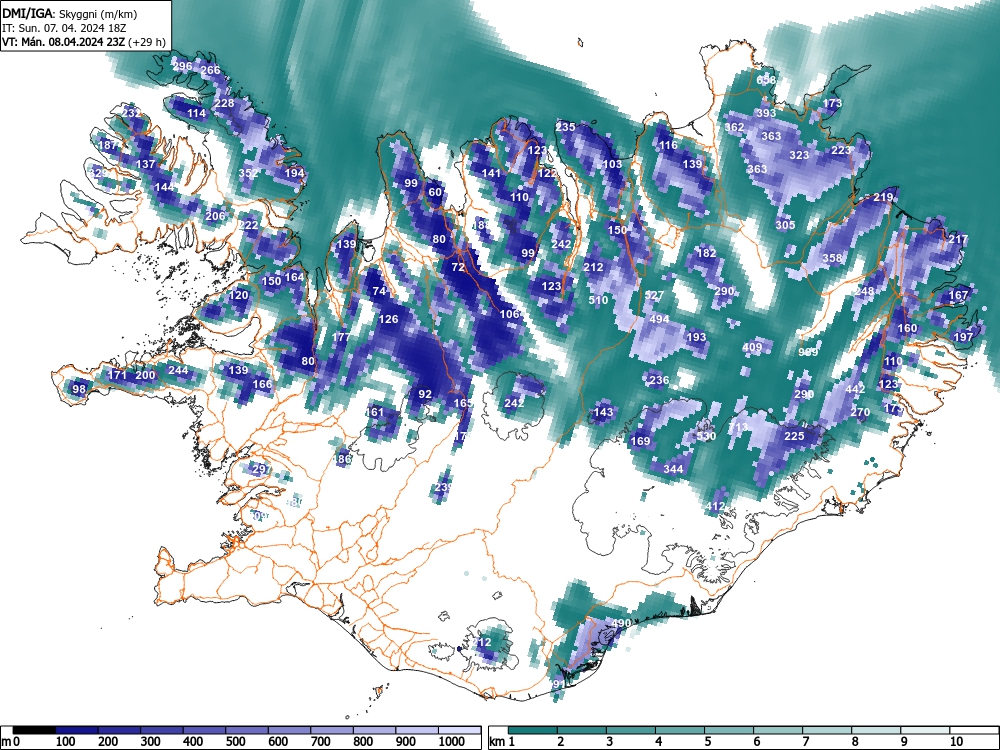This screenshot has width=1000, height=750.
Task: Click the visibility value 329
Action: (x=98, y=173)
